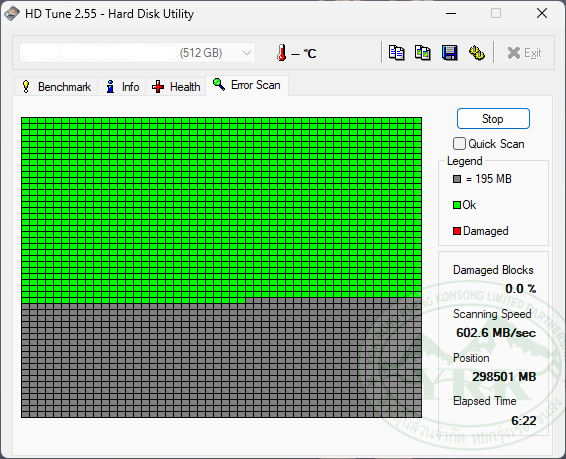Click the 0.0 % damaged blocks value

[x=521, y=289]
